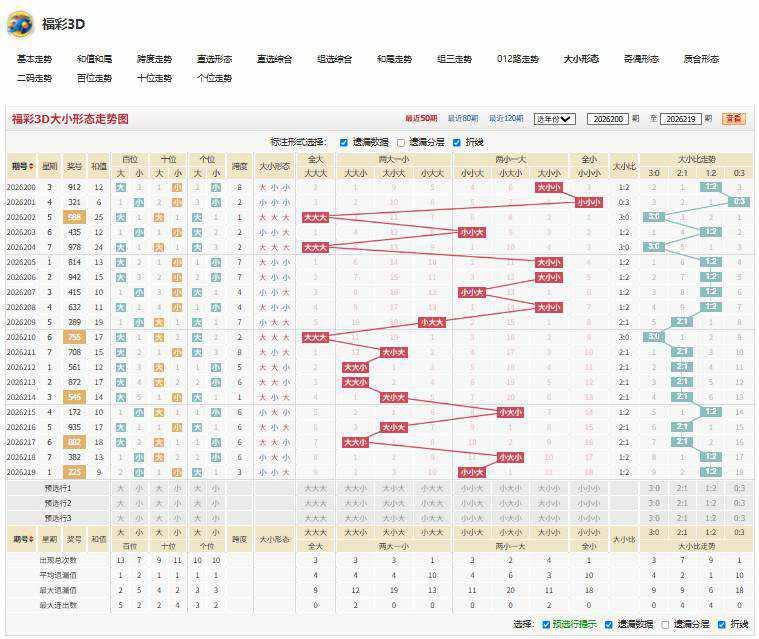
Task: Show 最近50期 results
Action: [421, 118]
